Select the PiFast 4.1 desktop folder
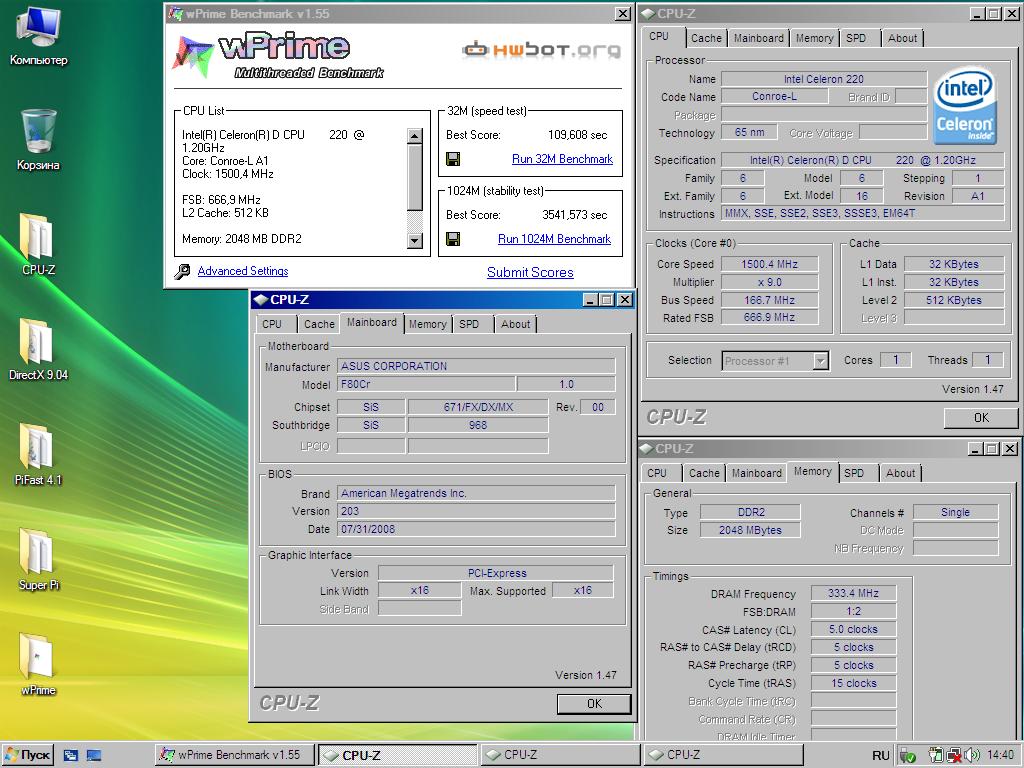Viewport: 1024px width, 768px height. coord(39,455)
